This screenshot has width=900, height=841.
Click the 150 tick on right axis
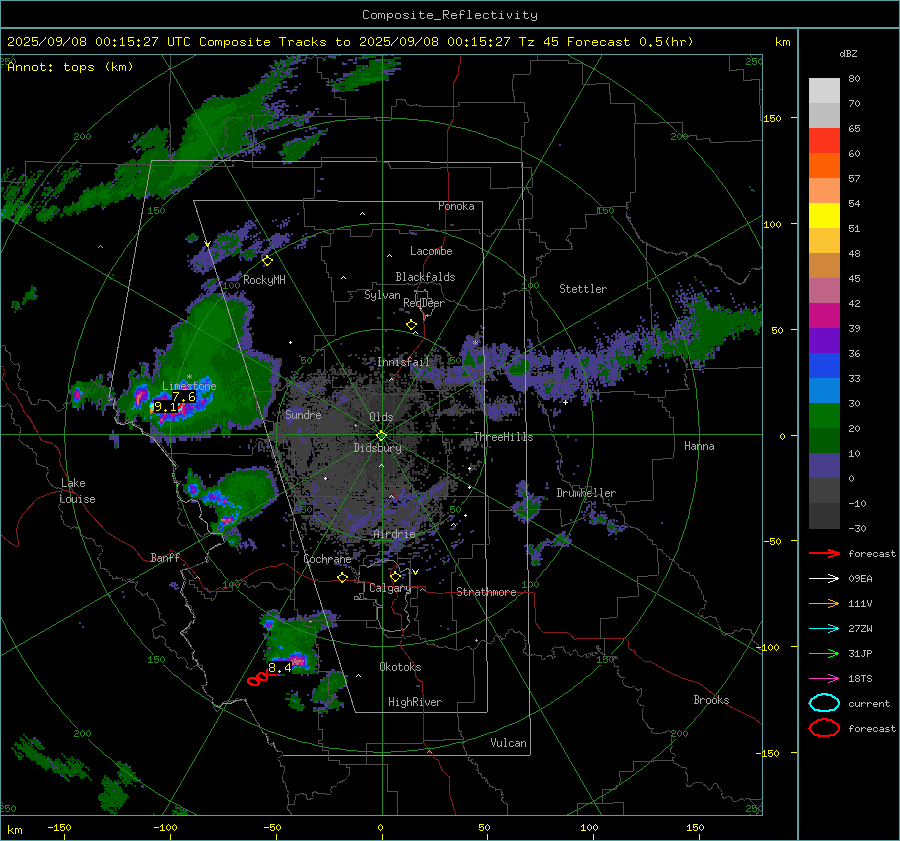click(x=773, y=118)
